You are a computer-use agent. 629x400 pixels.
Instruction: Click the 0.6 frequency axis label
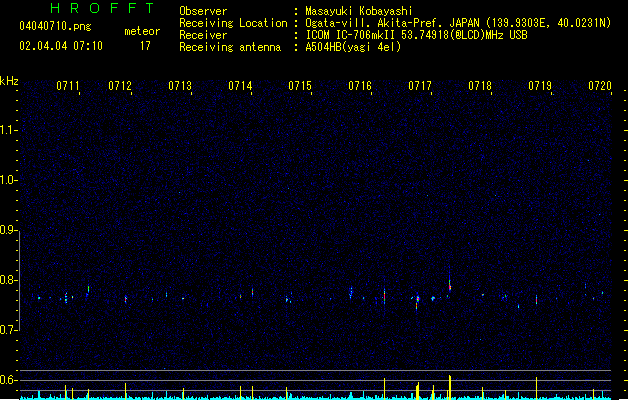(x=7, y=380)
